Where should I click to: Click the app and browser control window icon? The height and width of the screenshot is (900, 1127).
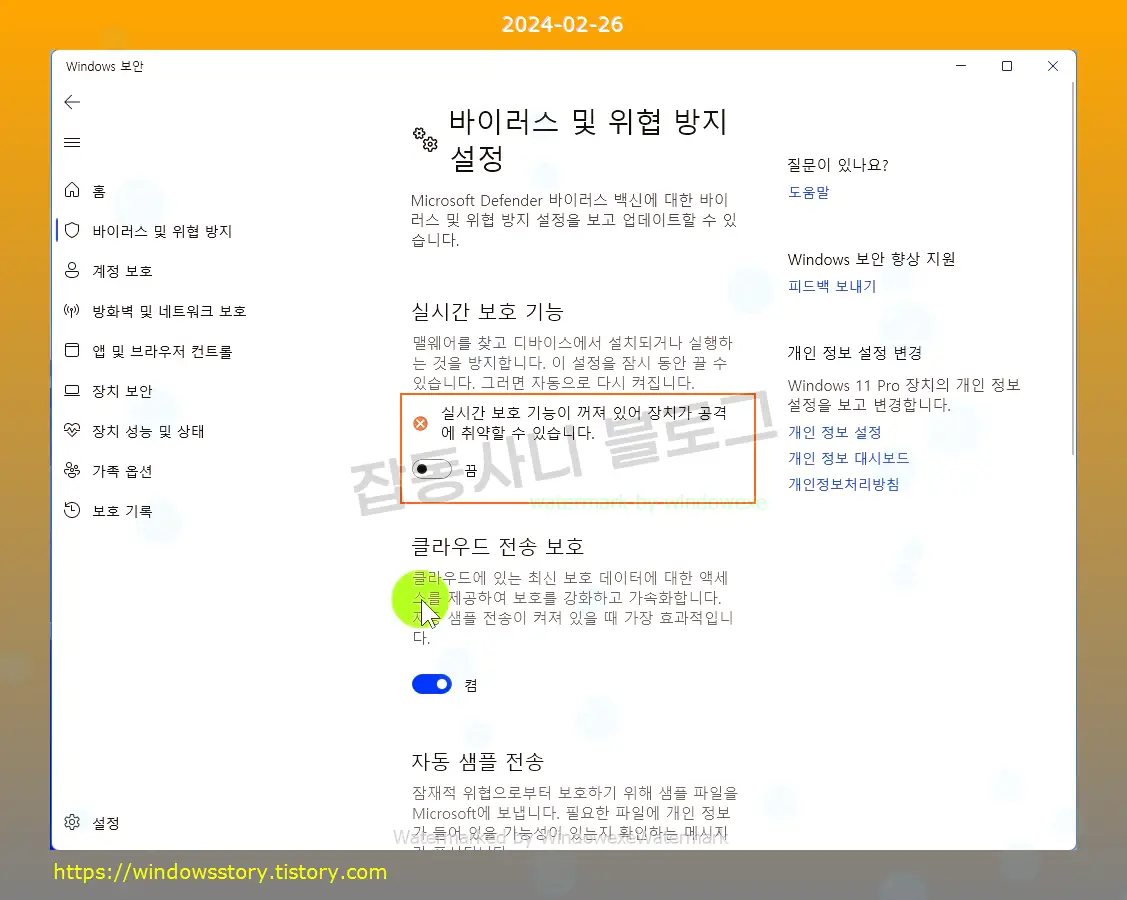72,350
